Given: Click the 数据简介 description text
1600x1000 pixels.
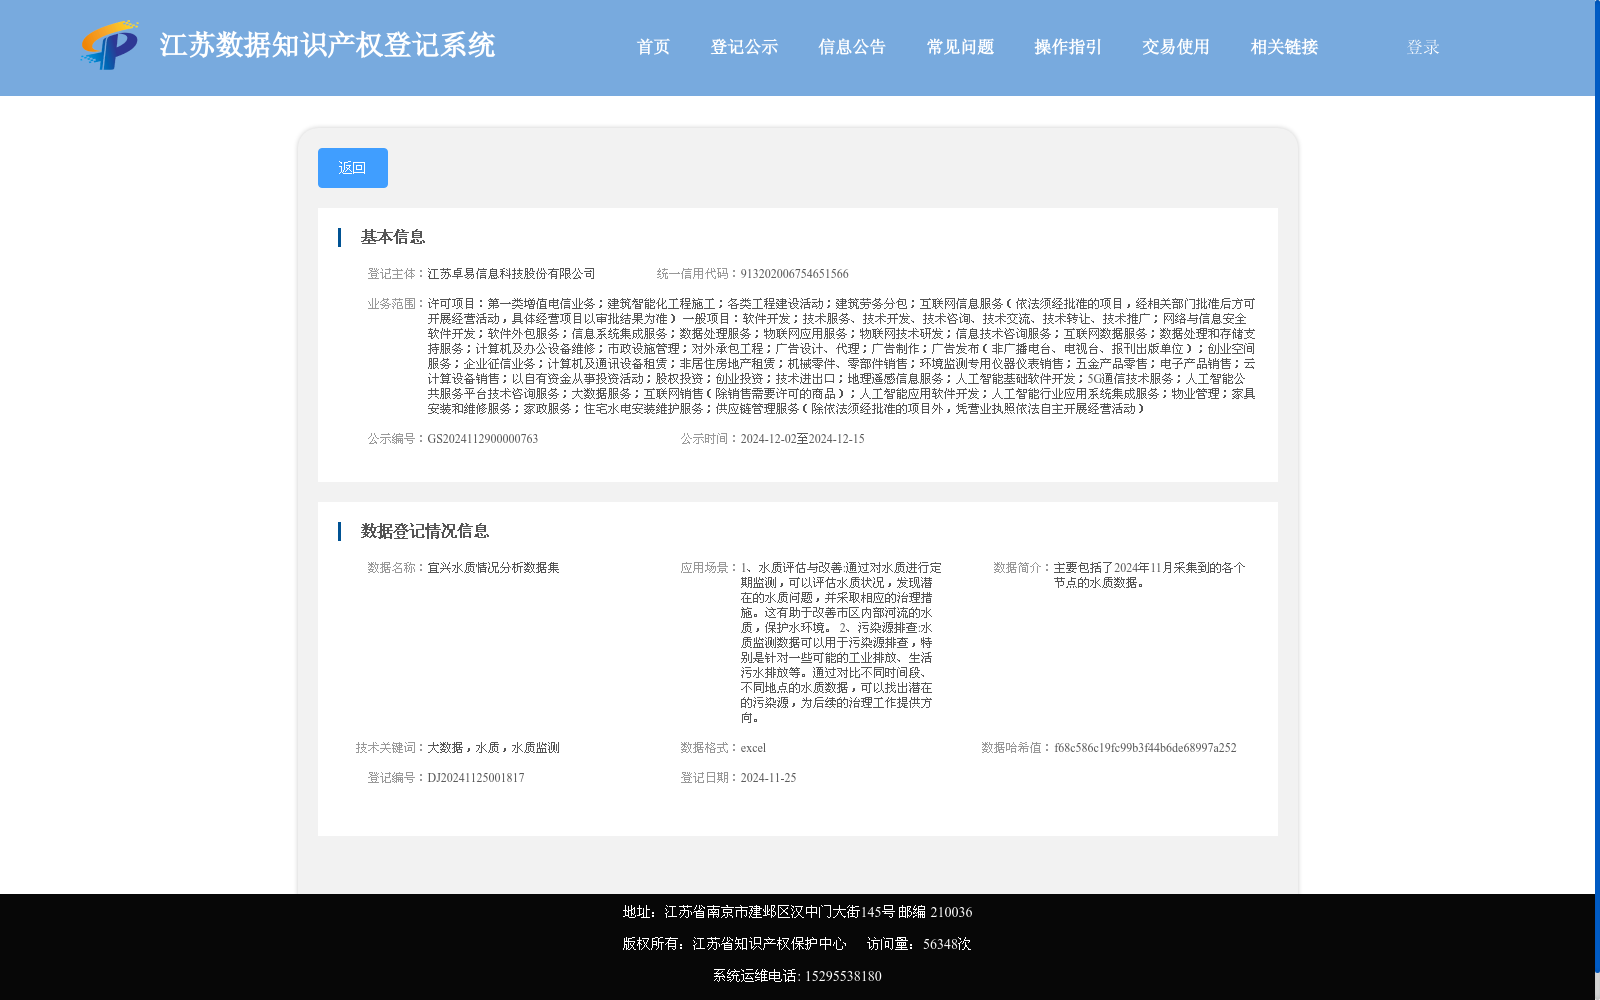Looking at the screenshot, I should click(x=1149, y=575).
